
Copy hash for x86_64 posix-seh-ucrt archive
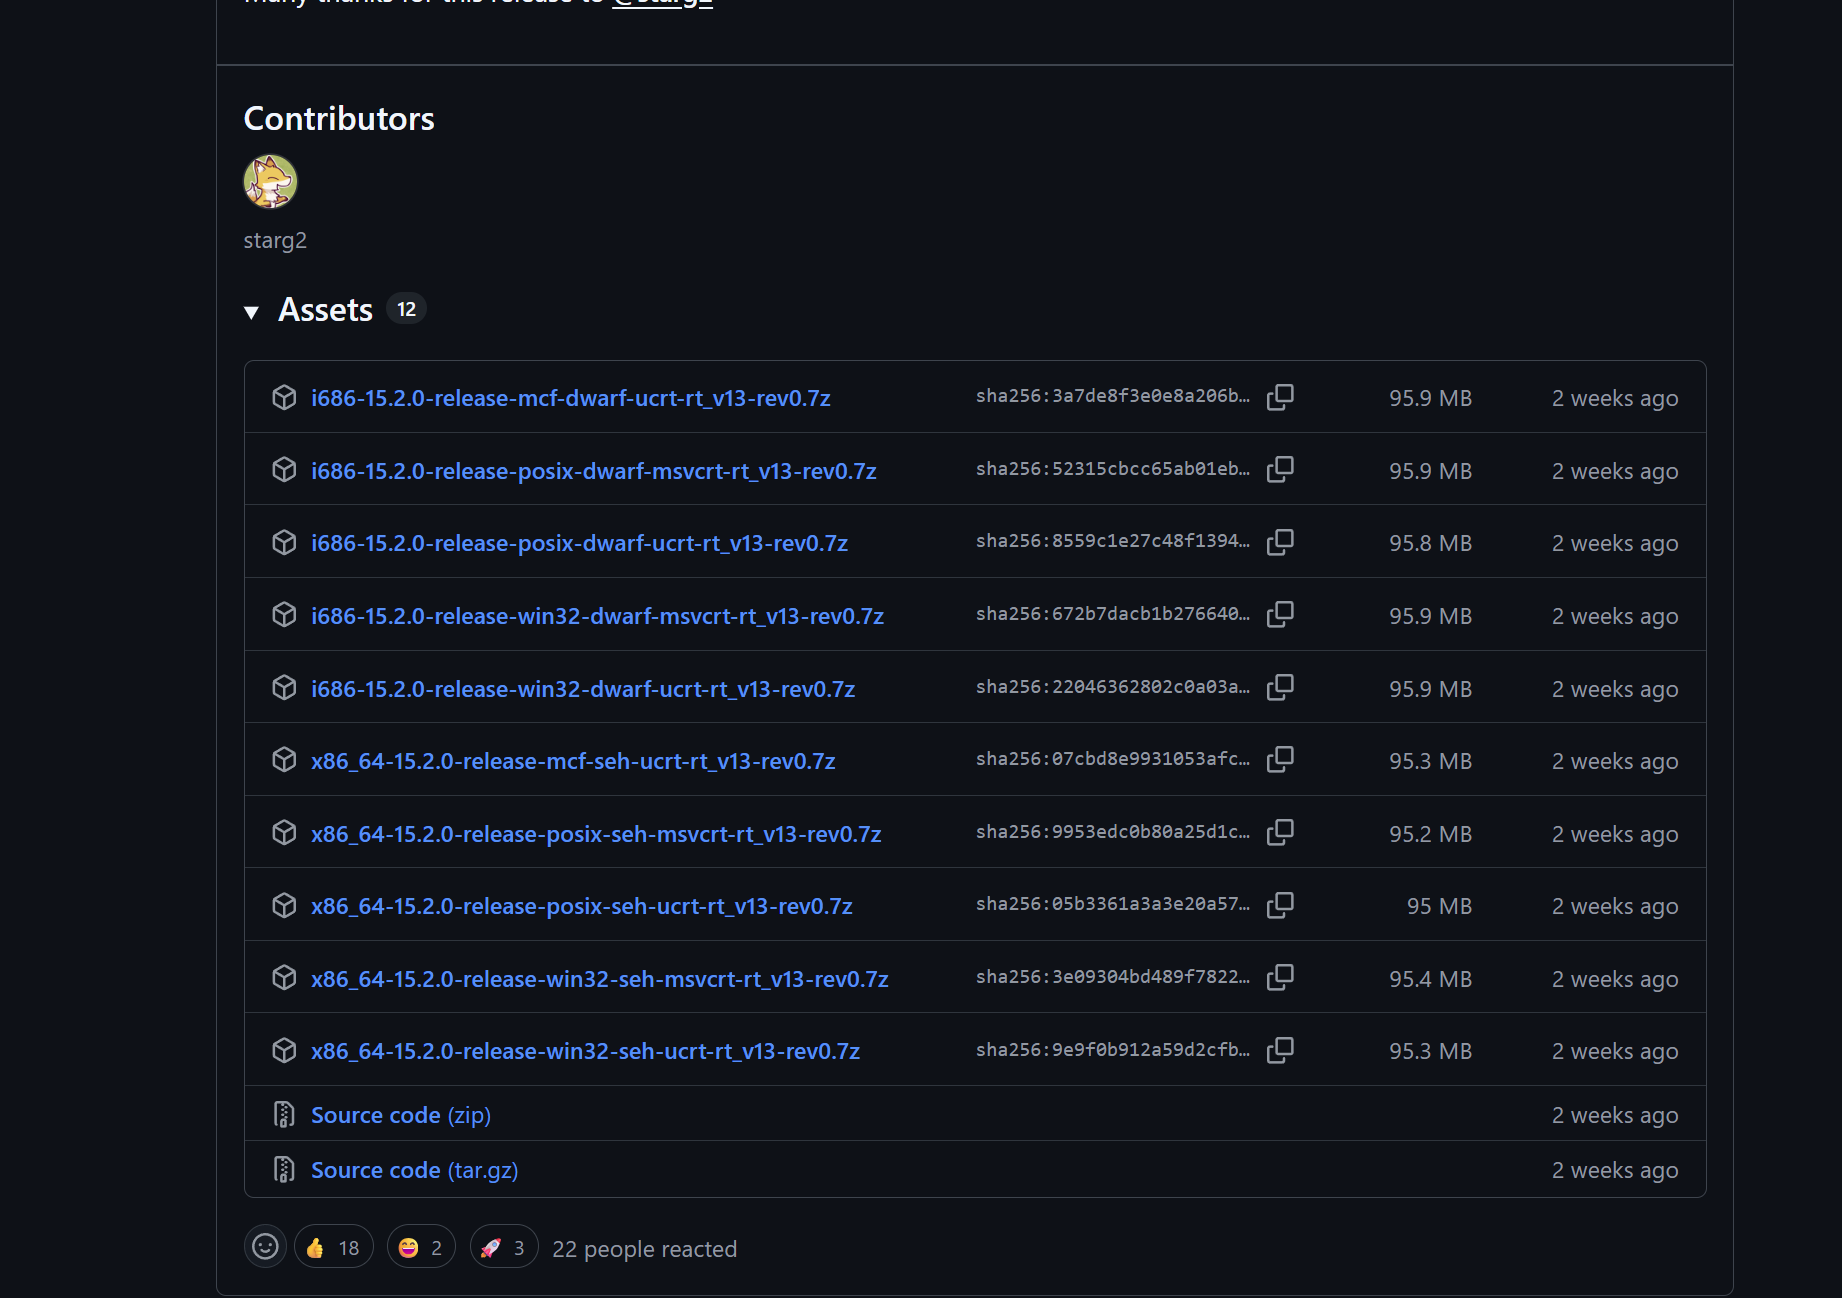point(1280,905)
